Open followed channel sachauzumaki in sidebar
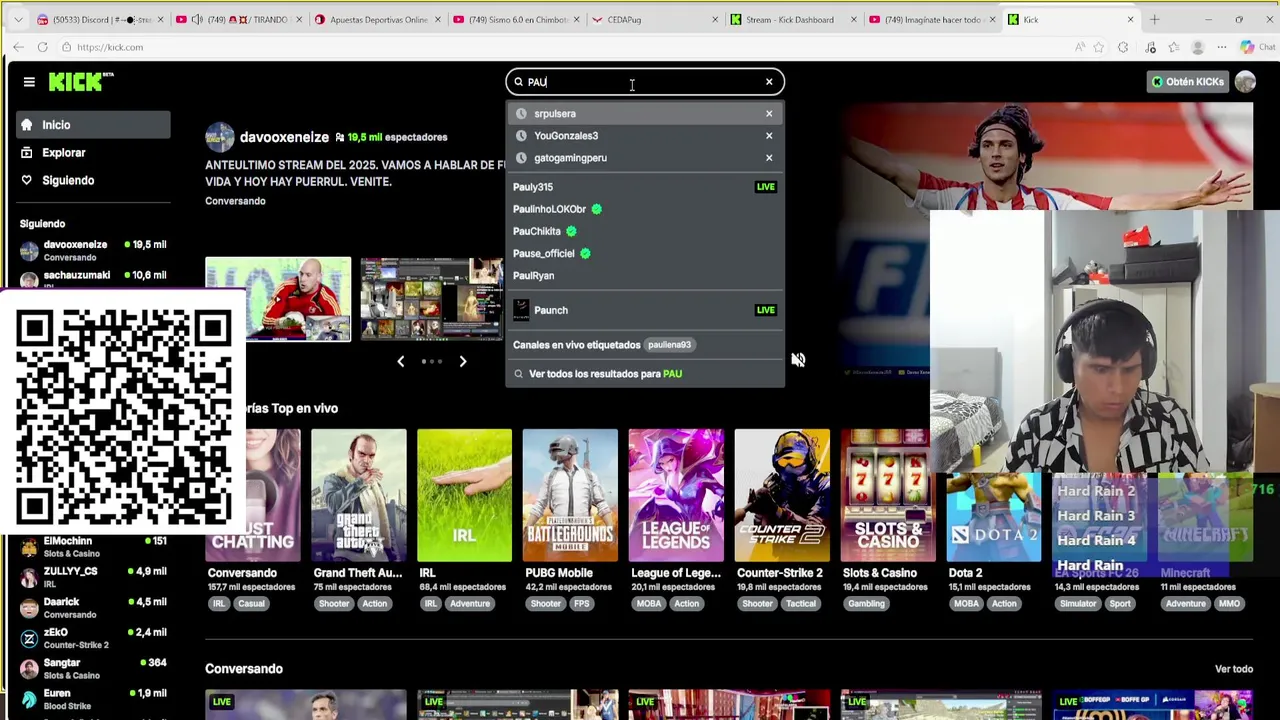This screenshot has height=720, width=1280. point(93,279)
